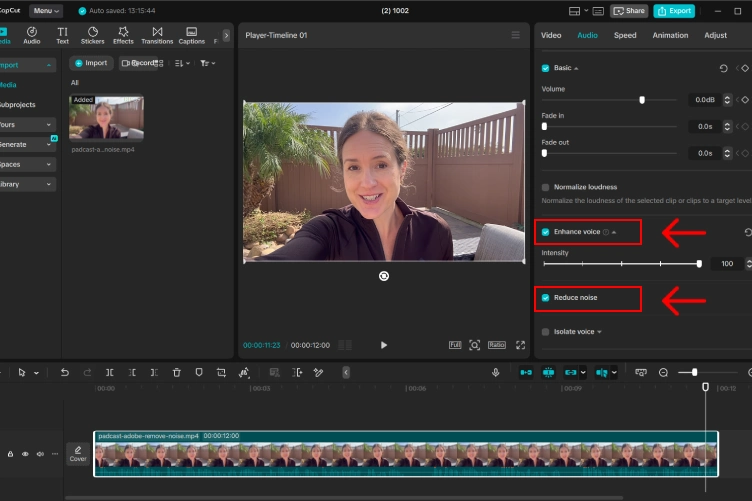
Task: Enable the Isolate voice checkbox
Action: coord(545,332)
